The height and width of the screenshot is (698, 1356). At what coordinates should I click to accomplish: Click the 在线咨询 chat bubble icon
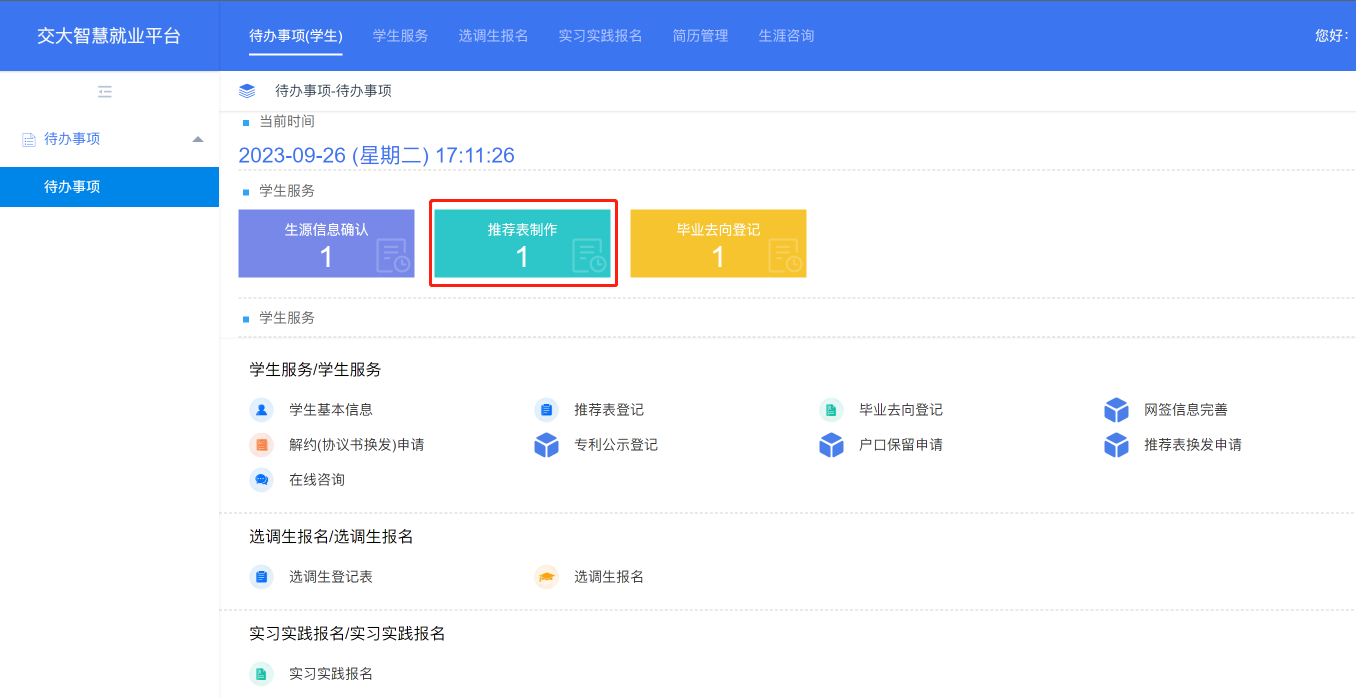(261, 480)
